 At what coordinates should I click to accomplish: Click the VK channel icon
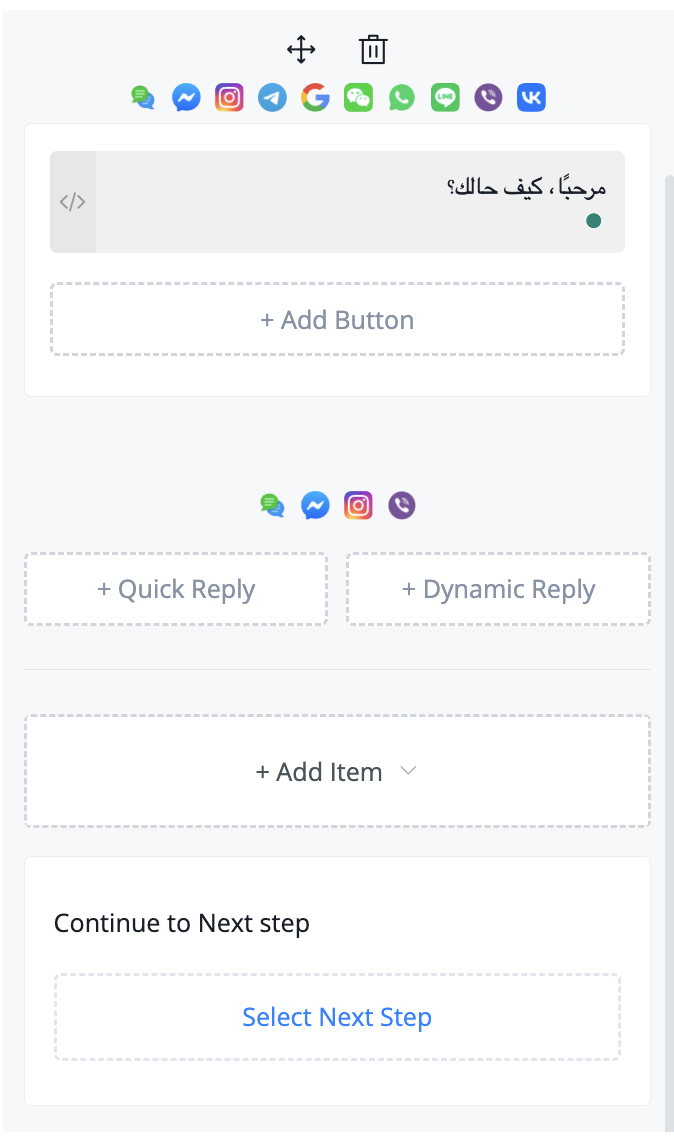(531, 98)
